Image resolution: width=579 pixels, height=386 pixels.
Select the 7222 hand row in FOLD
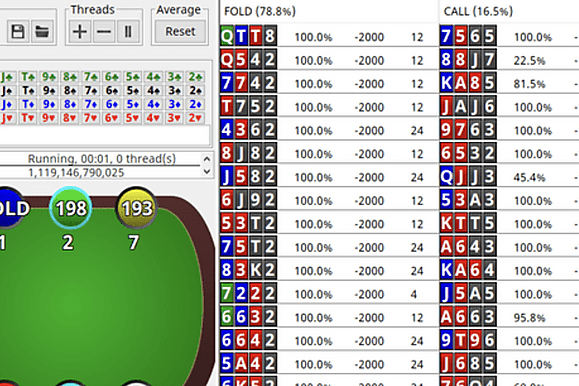[x=329, y=294]
